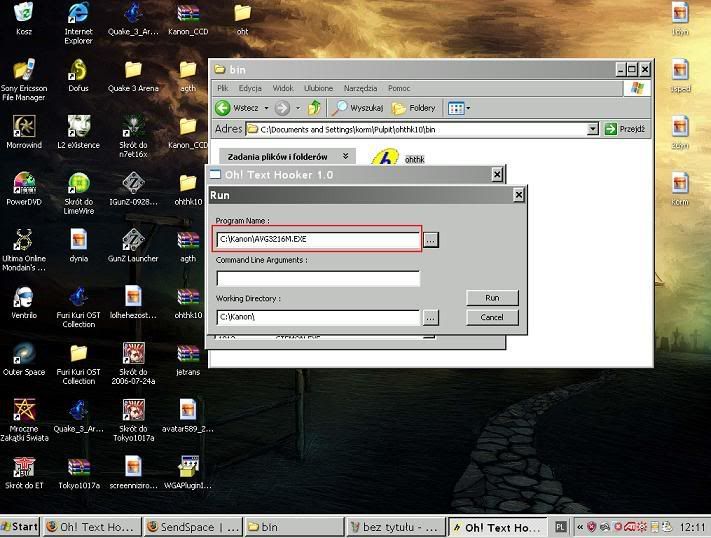Open the Plik menu in Explorer
The width and height of the screenshot is (711, 538).
[223, 88]
